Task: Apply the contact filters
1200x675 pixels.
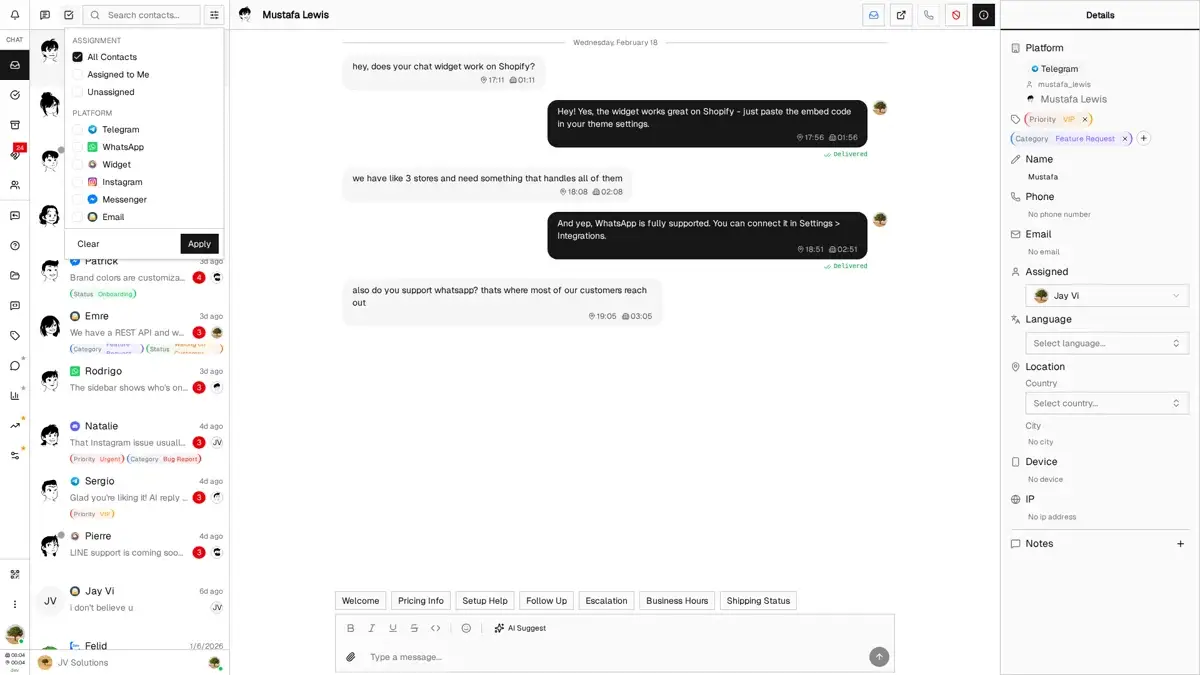Action: click(200, 243)
